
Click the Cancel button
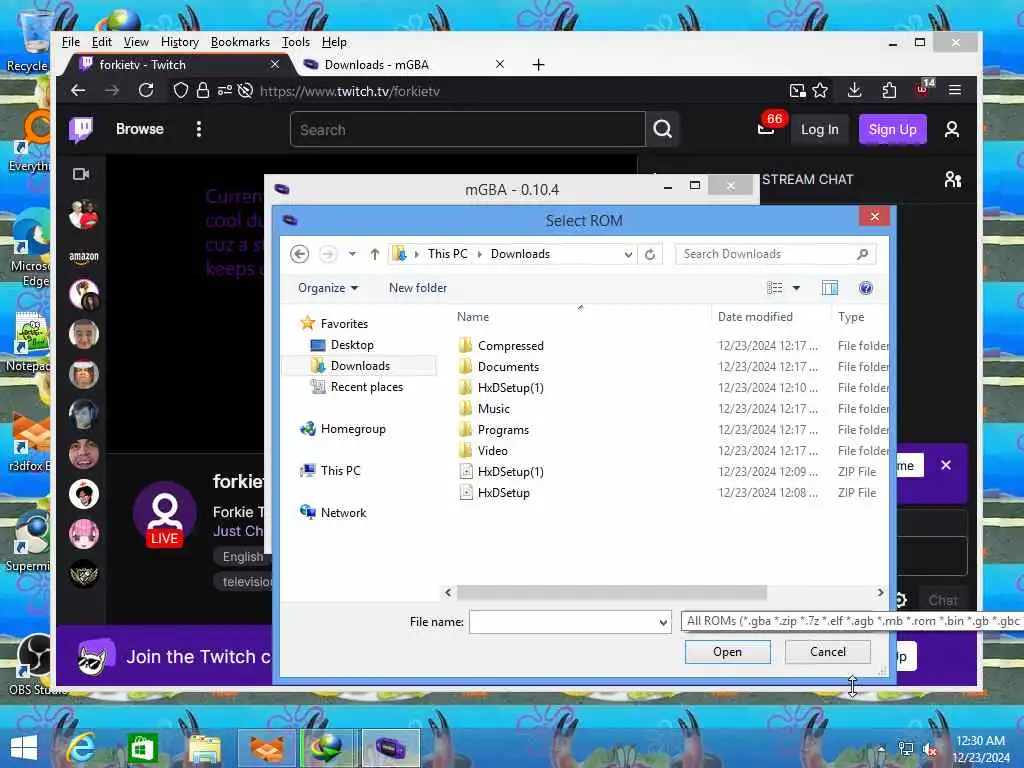[x=827, y=652]
